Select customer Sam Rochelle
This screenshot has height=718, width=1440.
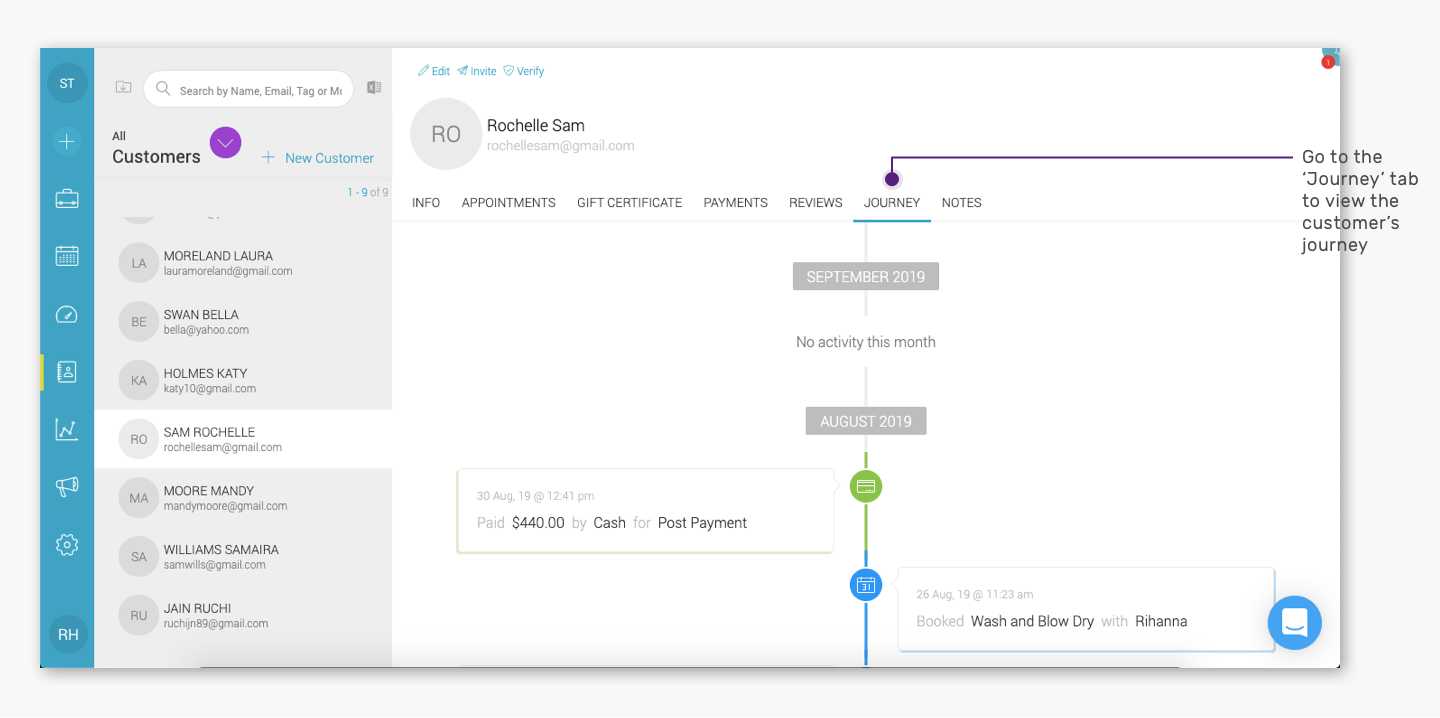click(243, 439)
